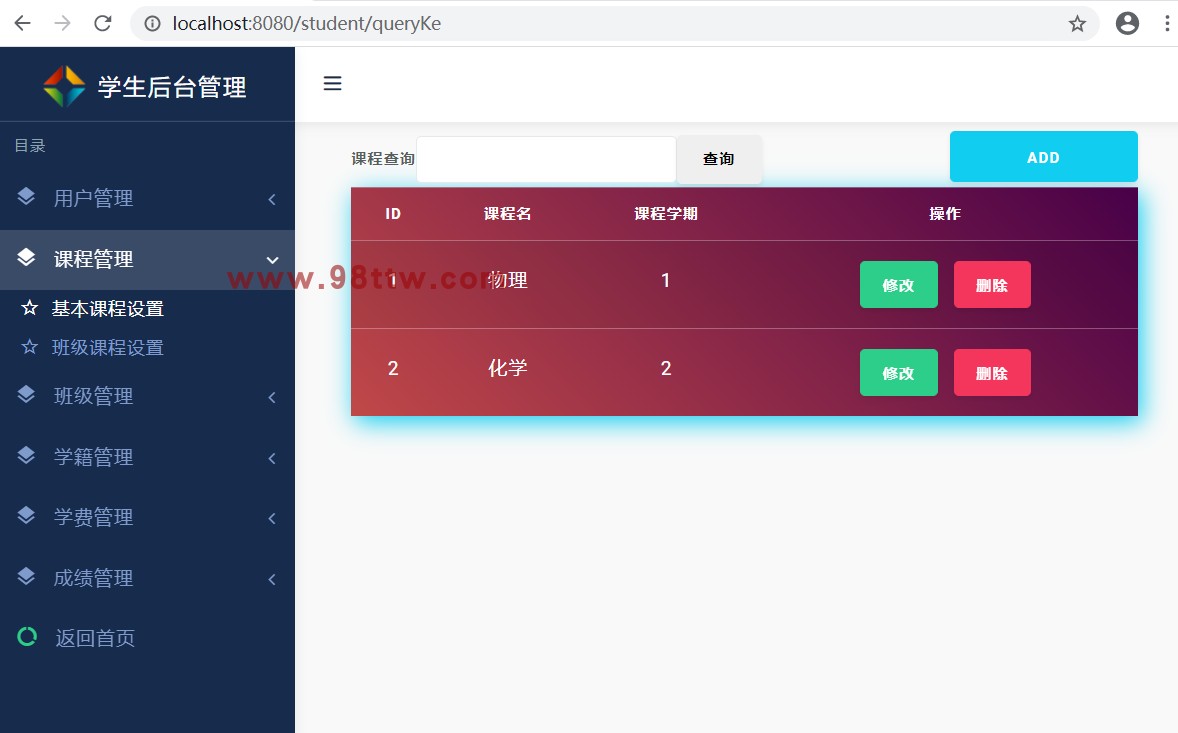Image resolution: width=1178 pixels, height=733 pixels.
Task: Open browser three-dot menu
Action: tap(1167, 23)
